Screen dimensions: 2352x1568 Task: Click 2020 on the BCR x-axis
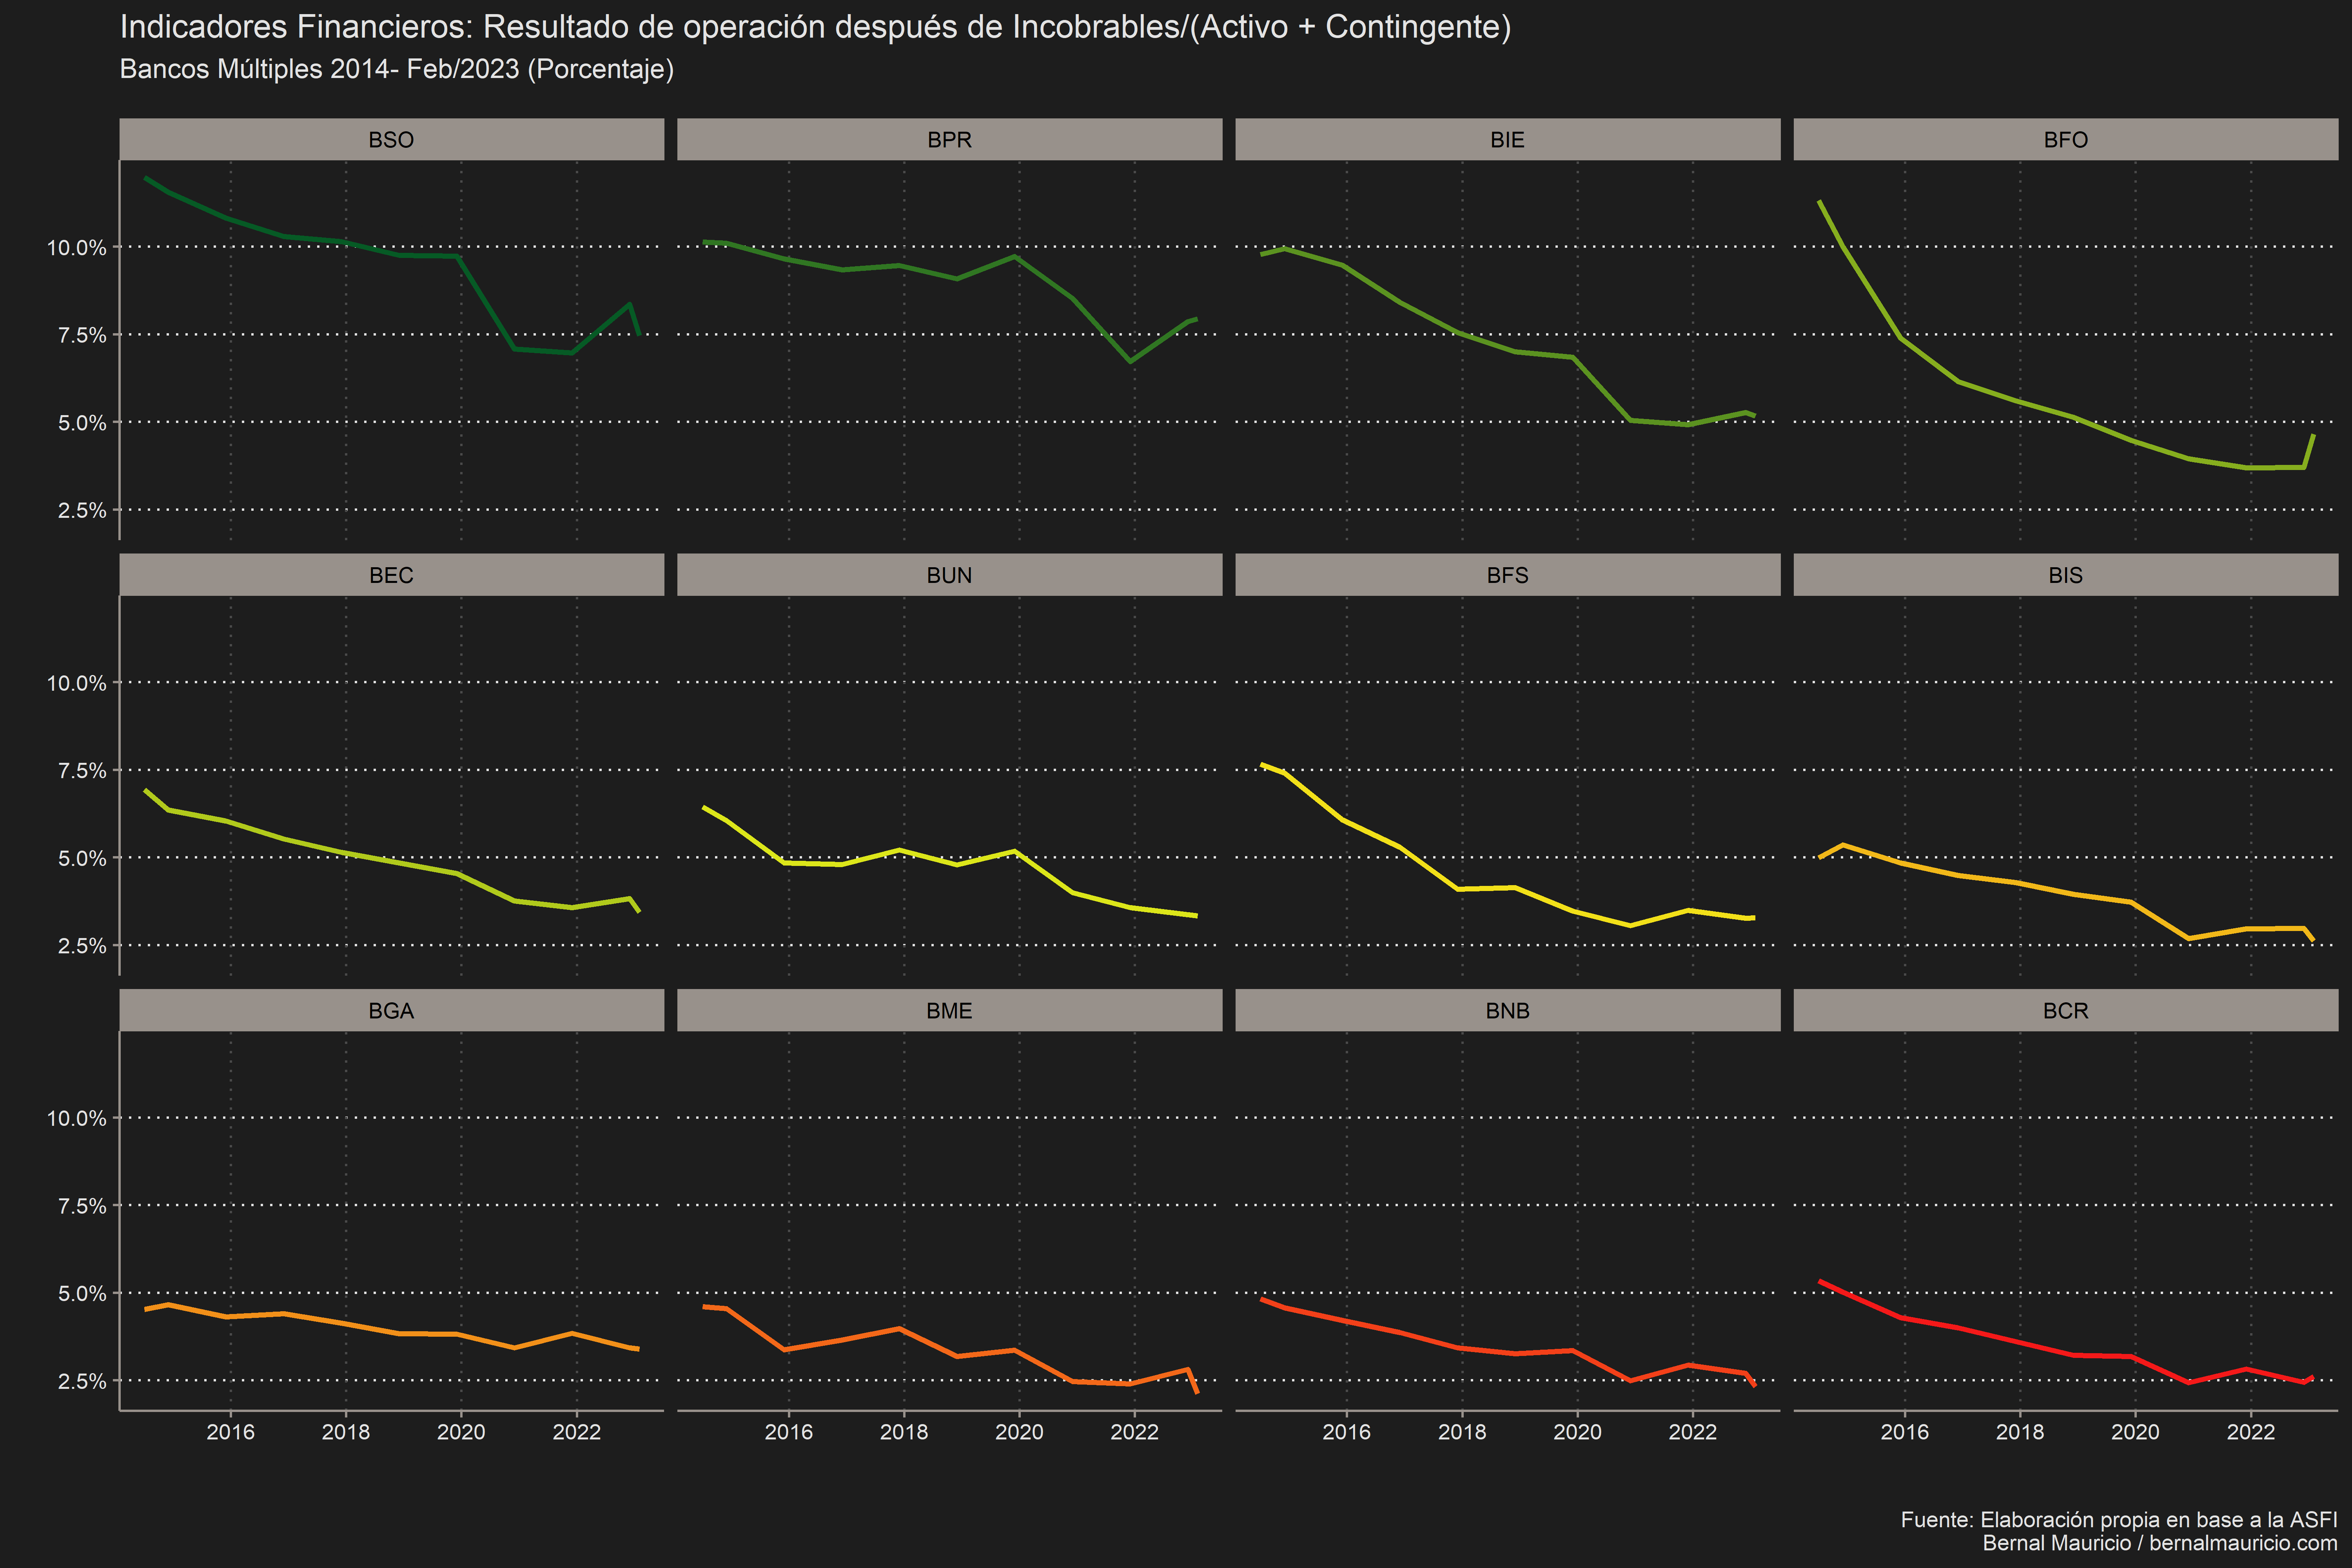[x=2135, y=1432]
